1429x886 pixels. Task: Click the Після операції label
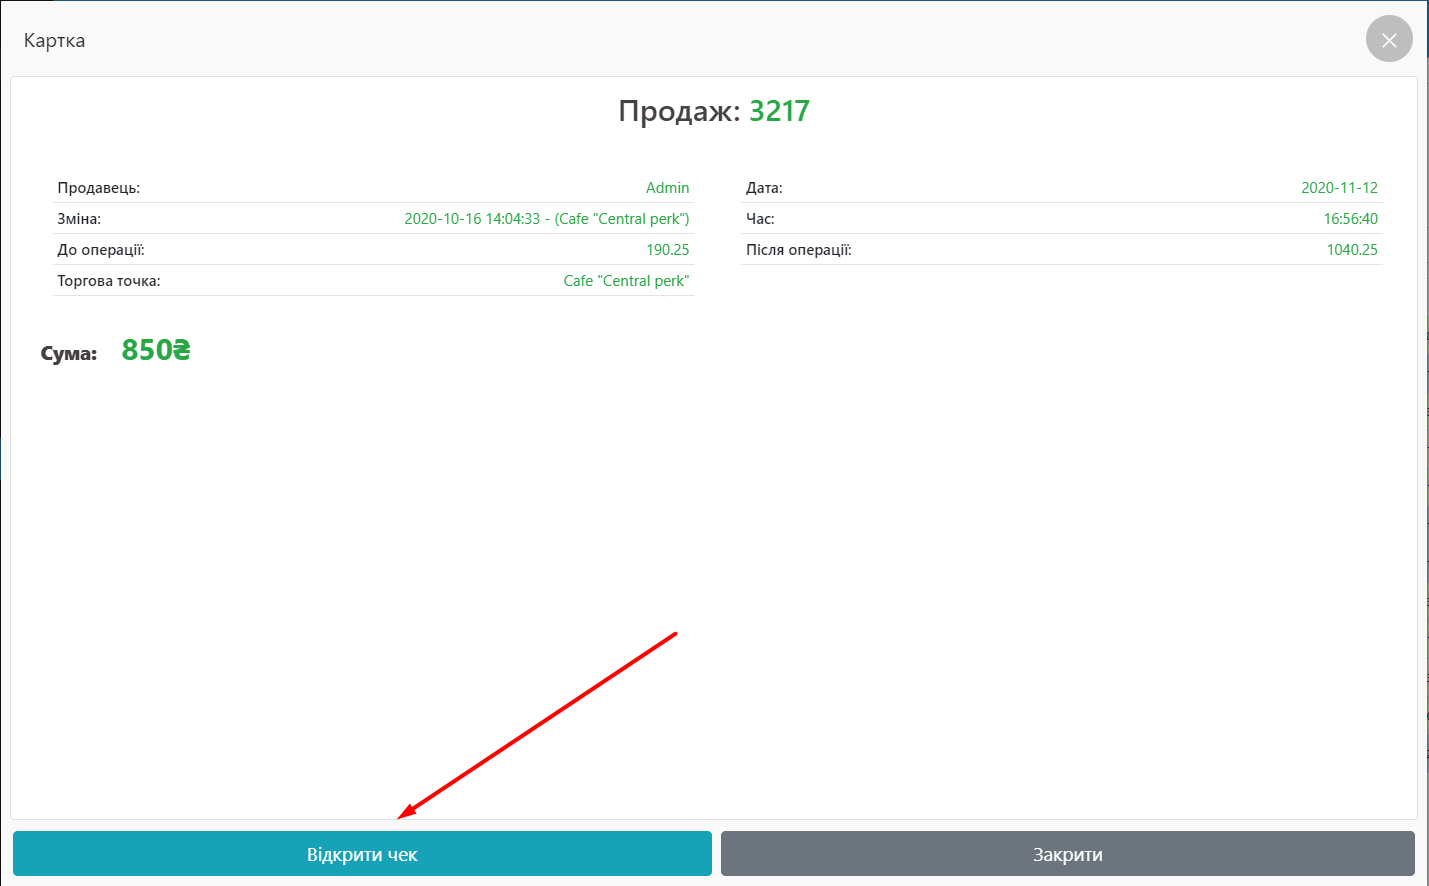(798, 250)
